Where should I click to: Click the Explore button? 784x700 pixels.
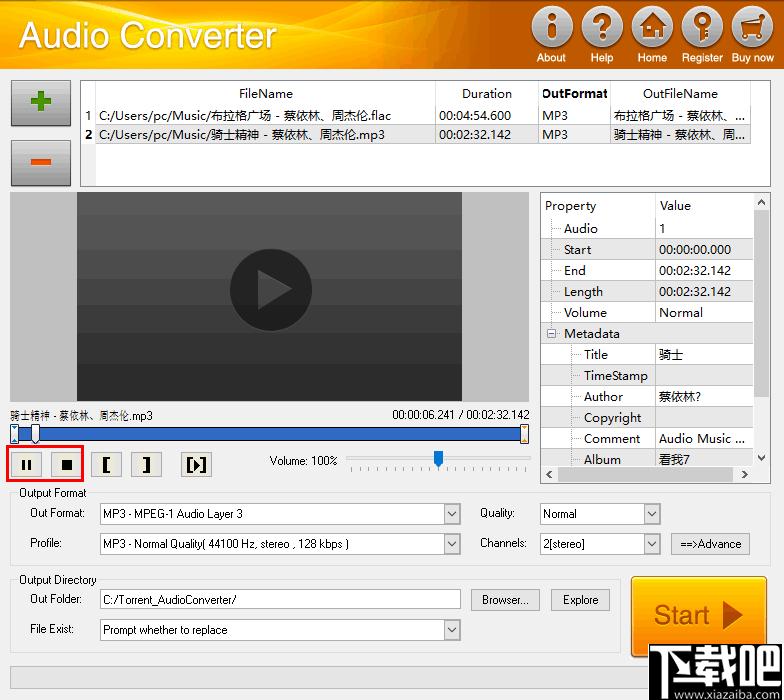tap(580, 600)
